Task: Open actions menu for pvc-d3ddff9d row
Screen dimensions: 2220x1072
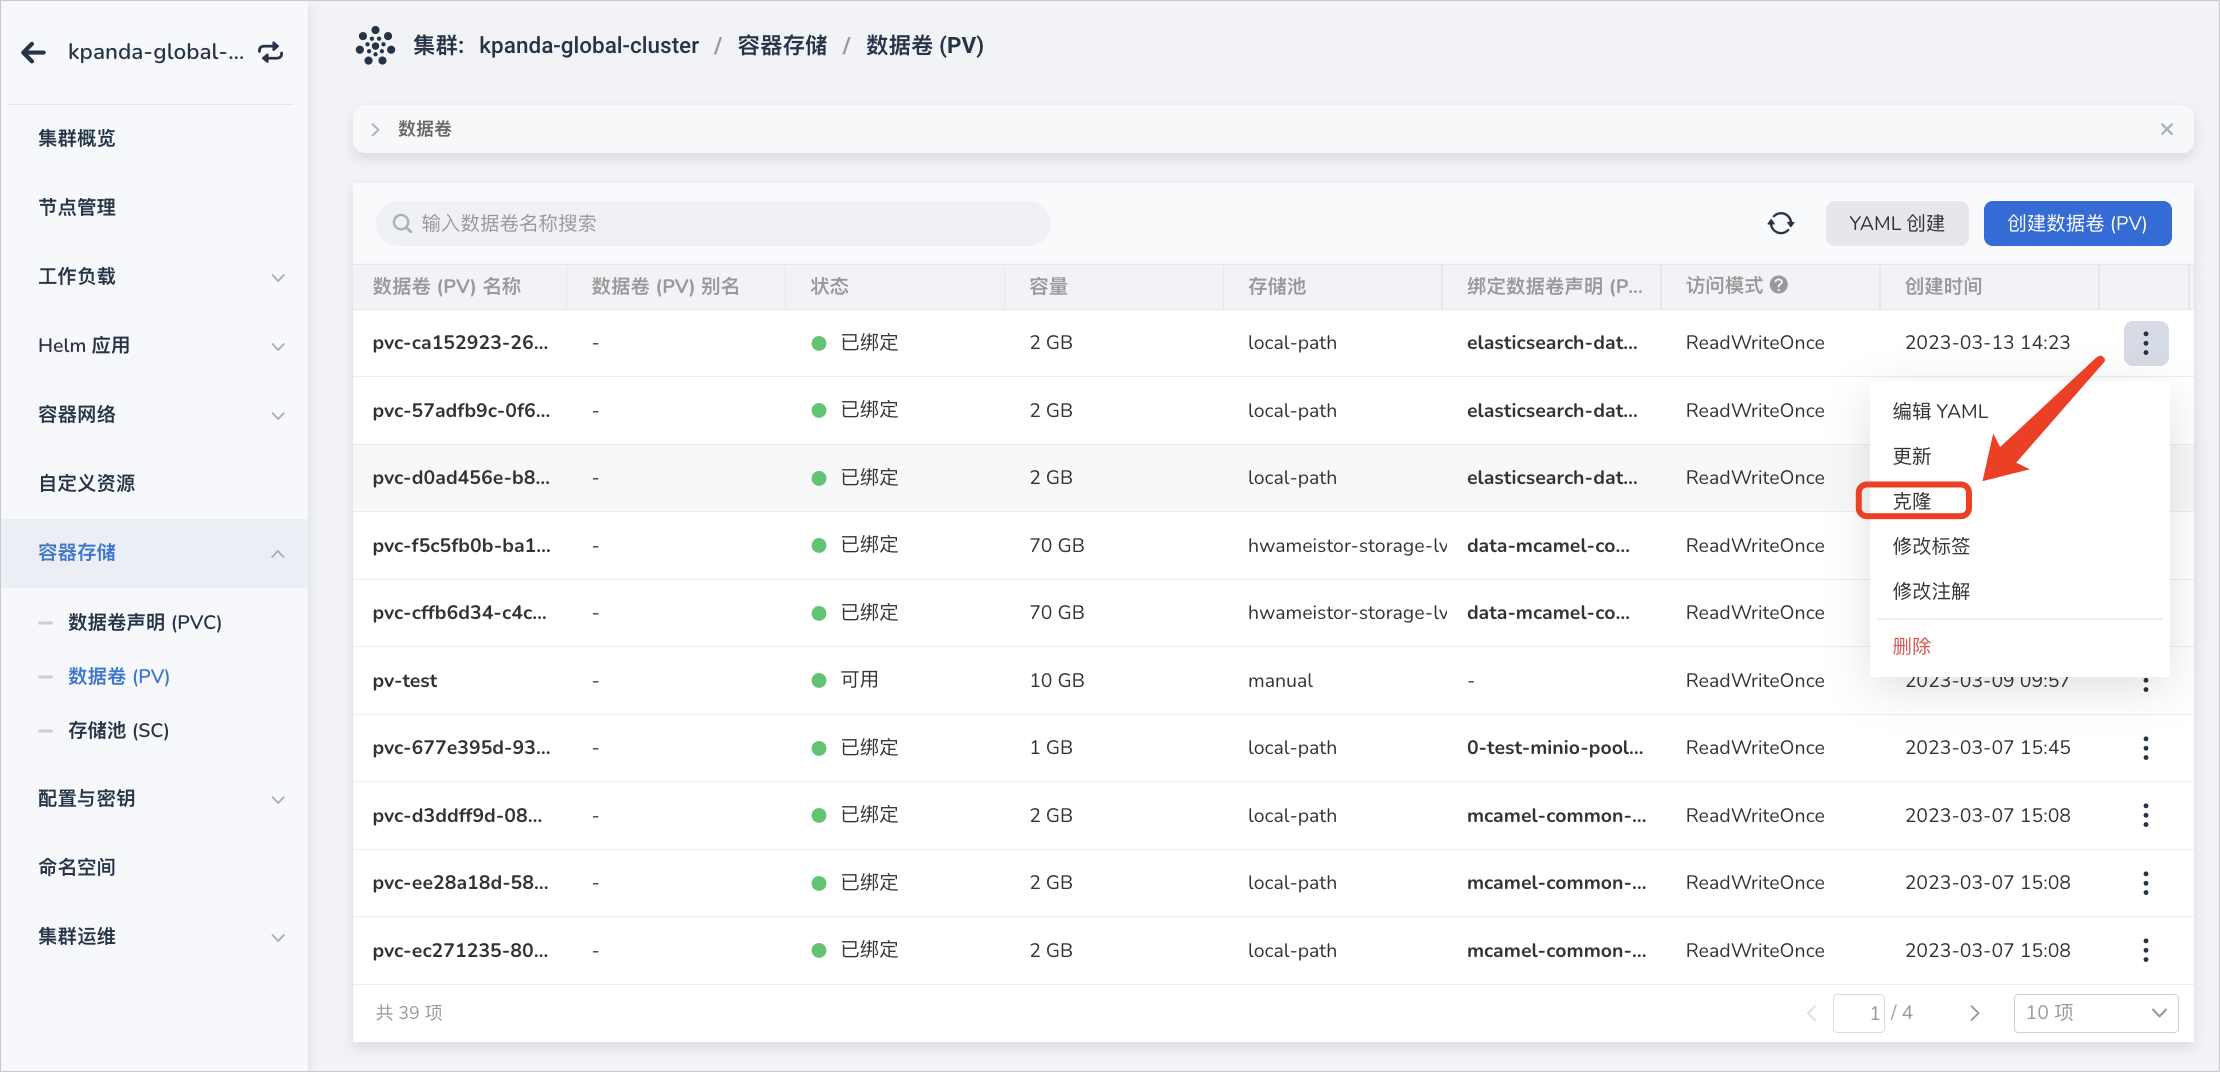Action: (x=2146, y=815)
